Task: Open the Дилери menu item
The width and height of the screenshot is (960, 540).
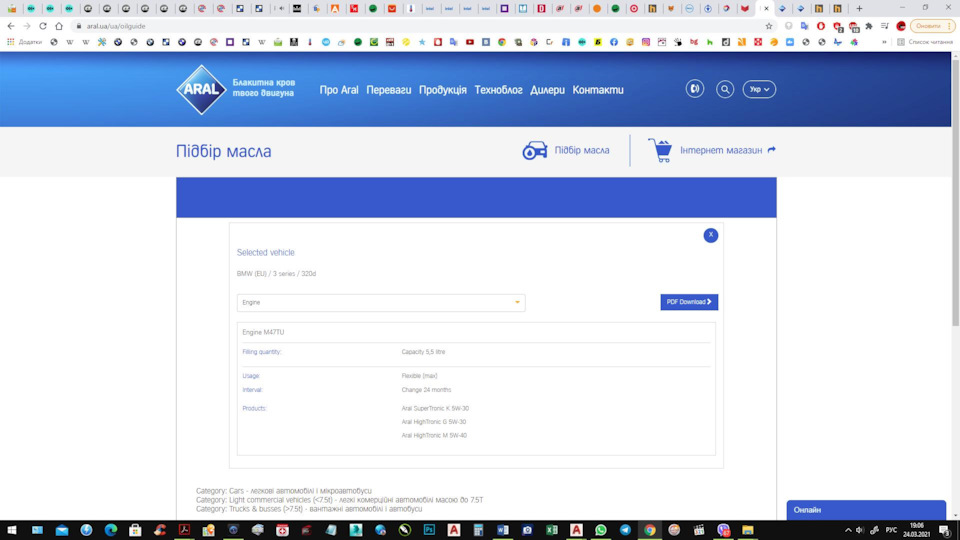Action: click(x=547, y=90)
